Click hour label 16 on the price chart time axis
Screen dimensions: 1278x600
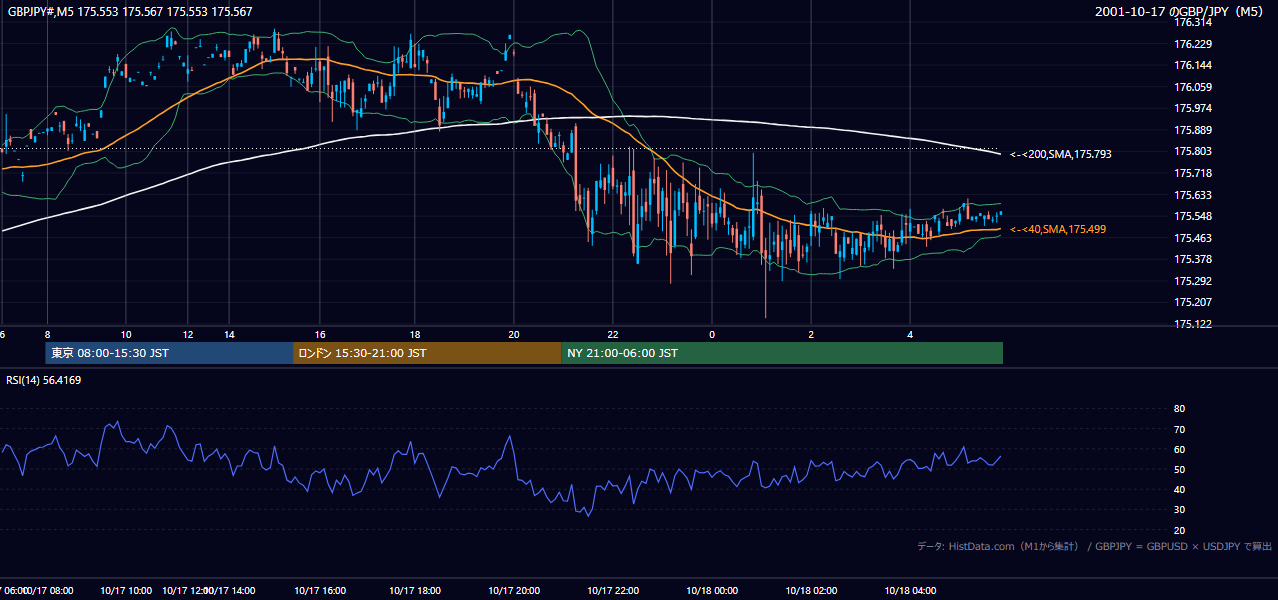pyautogui.click(x=320, y=334)
